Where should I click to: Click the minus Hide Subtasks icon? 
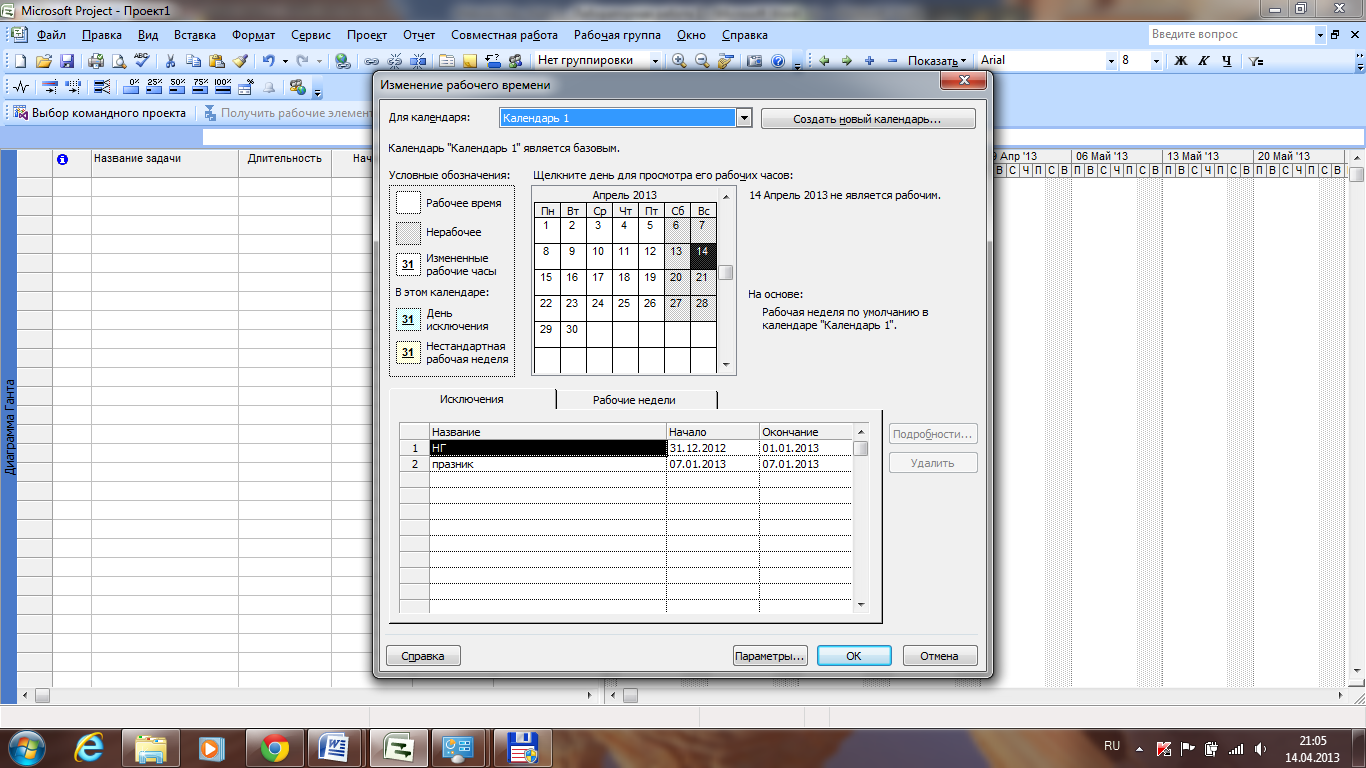point(893,61)
